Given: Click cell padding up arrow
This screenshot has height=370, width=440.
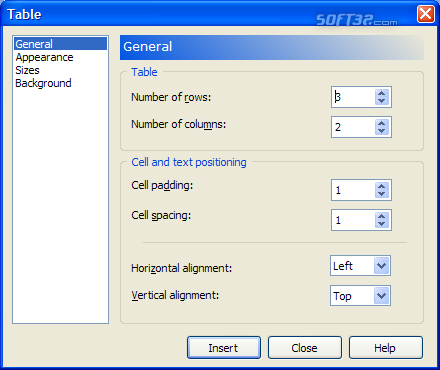Looking at the screenshot, I should [382, 186].
